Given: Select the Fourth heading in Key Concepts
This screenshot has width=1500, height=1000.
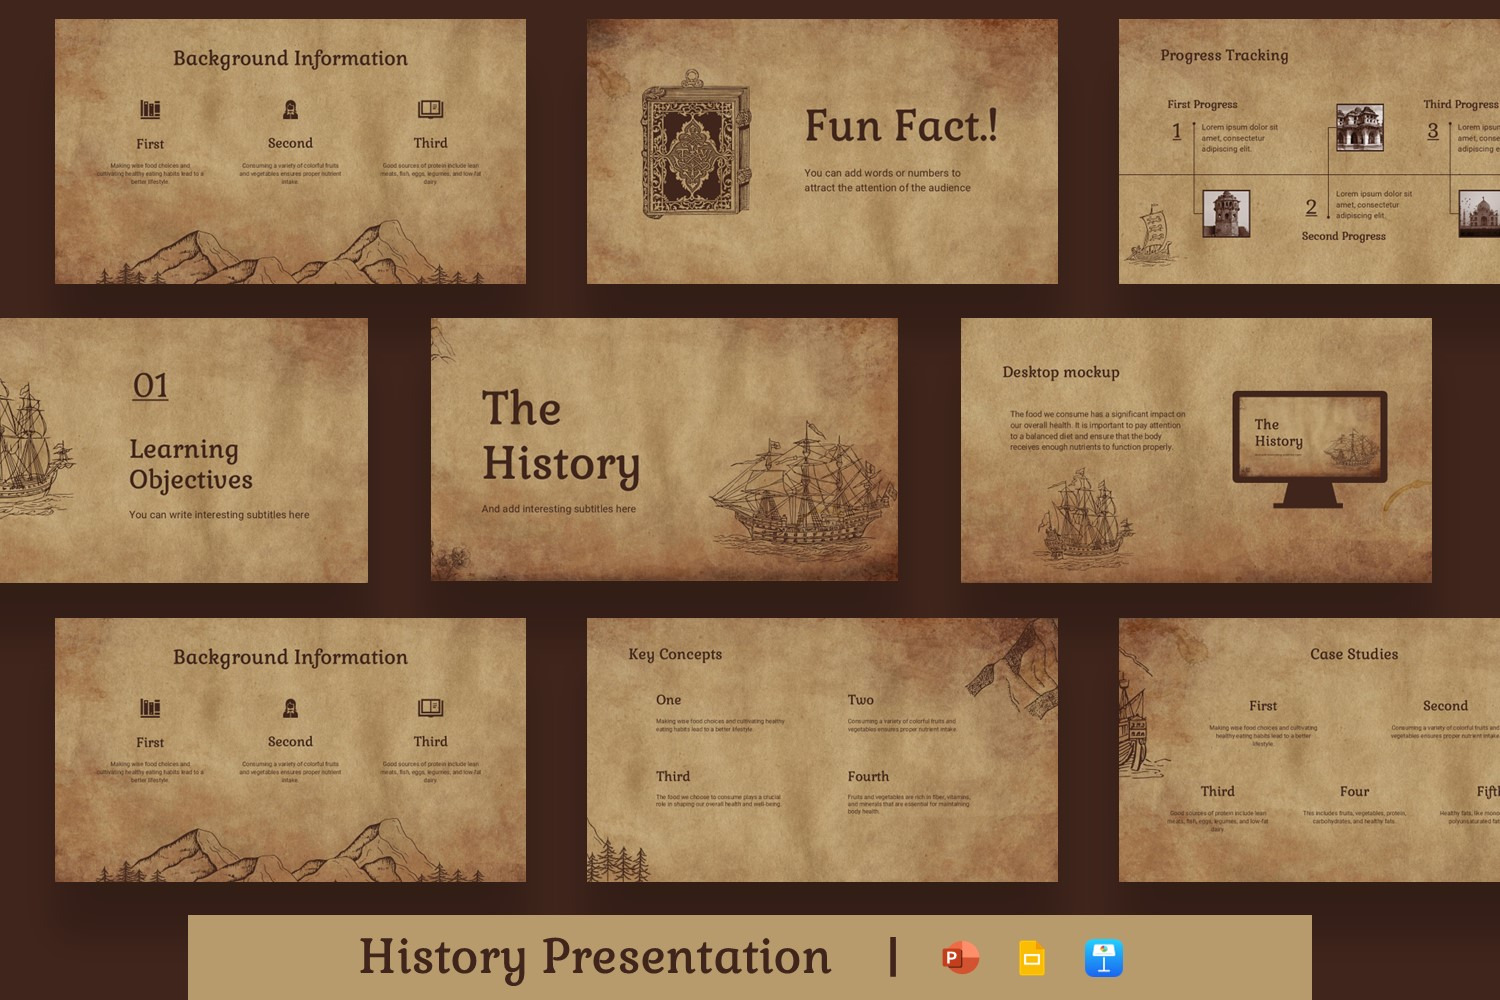Looking at the screenshot, I should (868, 776).
